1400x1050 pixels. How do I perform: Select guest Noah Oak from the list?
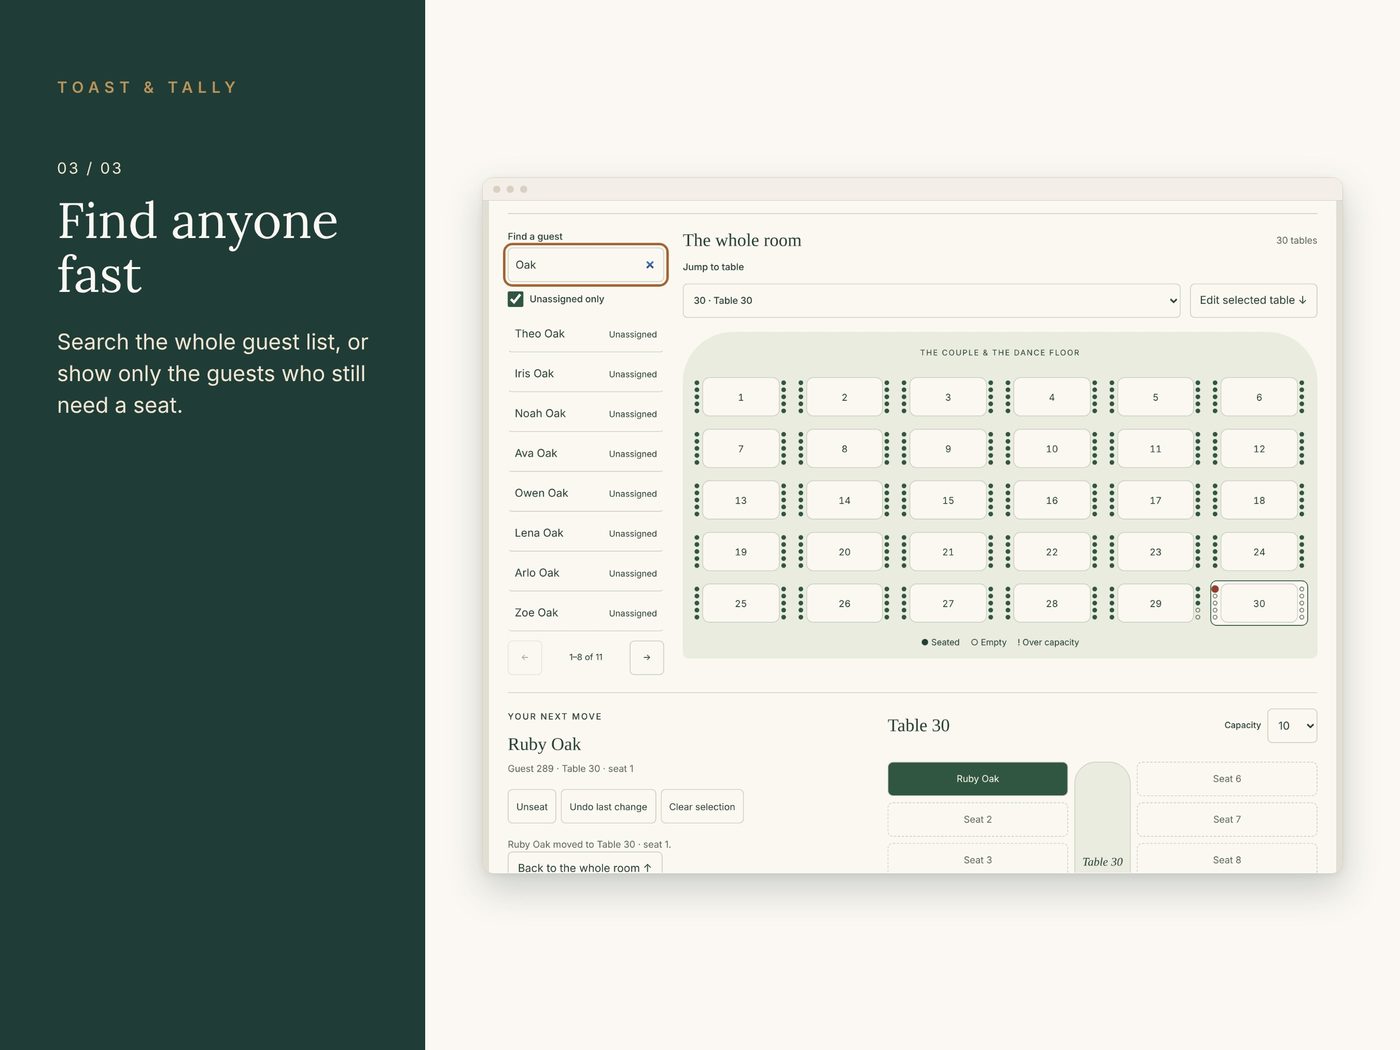pyautogui.click(x=586, y=414)
